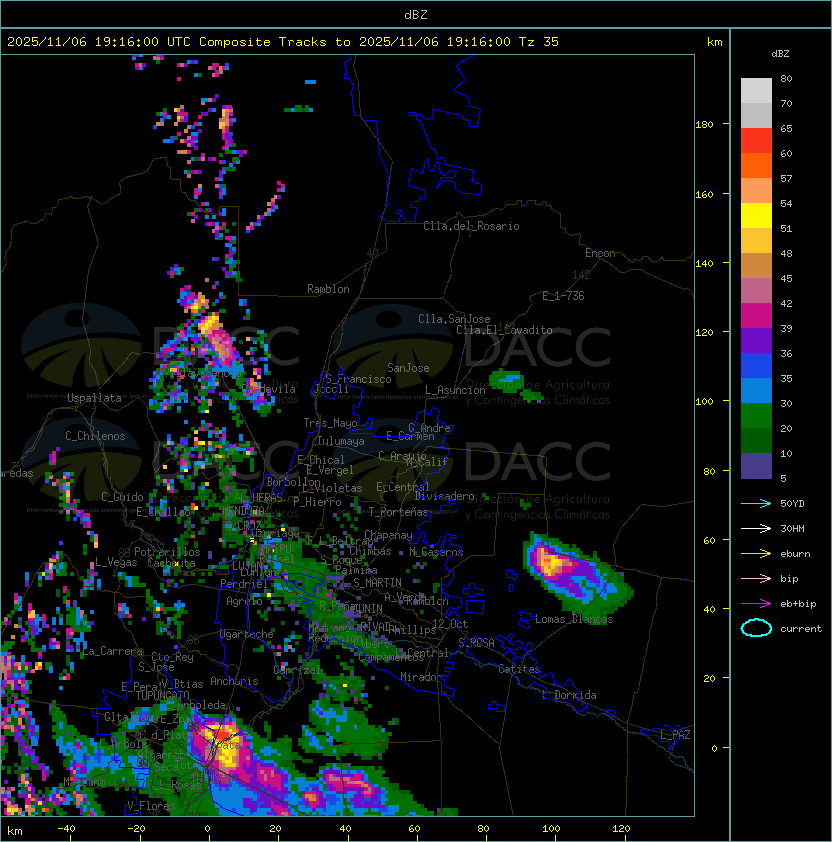The width and height of the screenshot is (832, 842).
Task: Click the 'Uspallata' map label
Action: 95,398
